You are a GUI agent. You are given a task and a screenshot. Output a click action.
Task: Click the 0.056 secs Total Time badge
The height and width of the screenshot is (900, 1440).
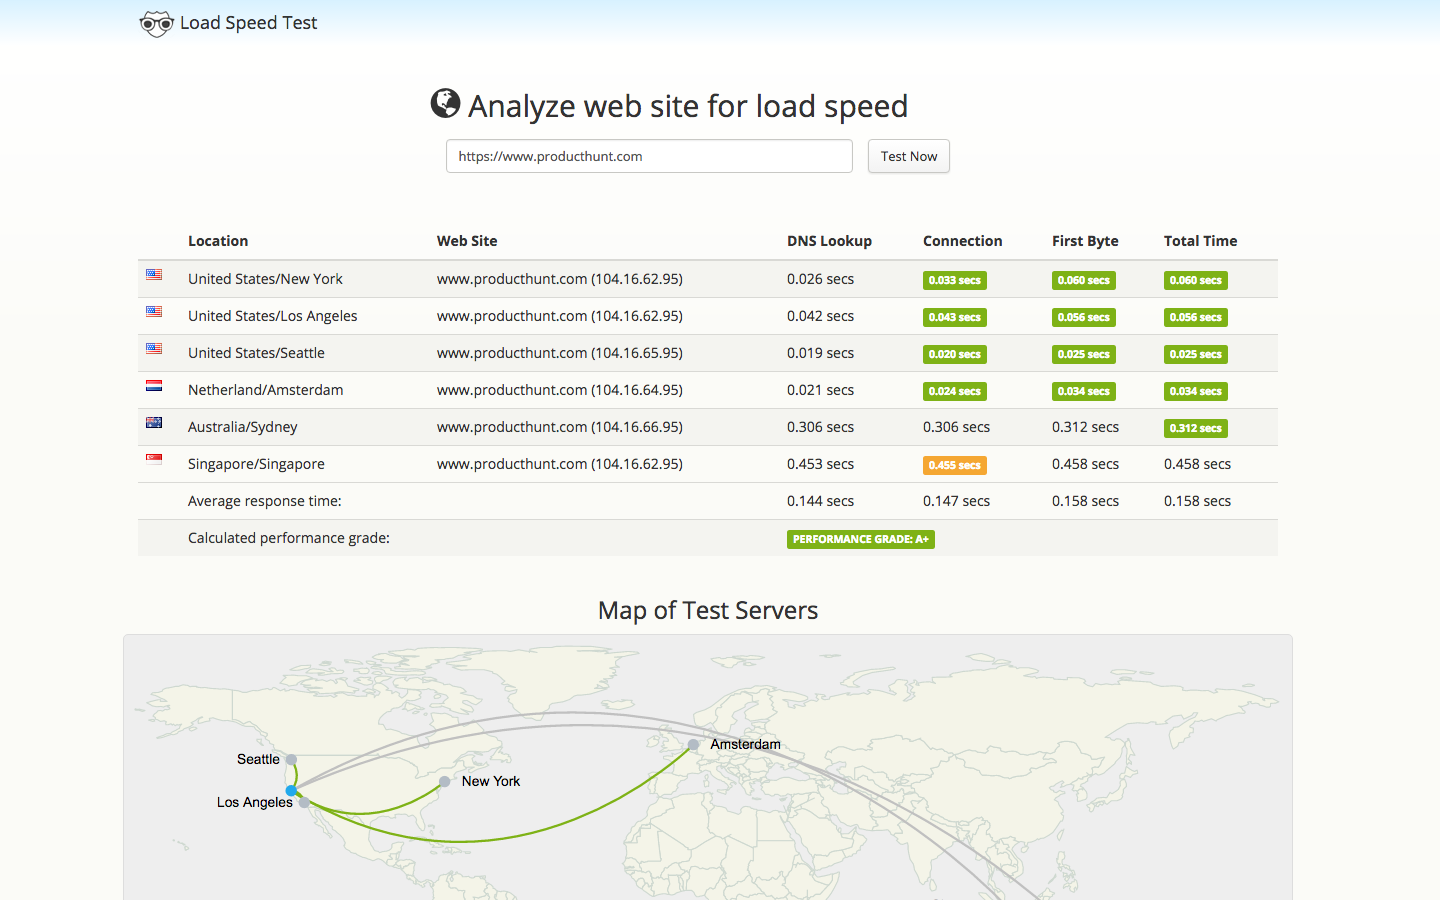point(1196,317)
